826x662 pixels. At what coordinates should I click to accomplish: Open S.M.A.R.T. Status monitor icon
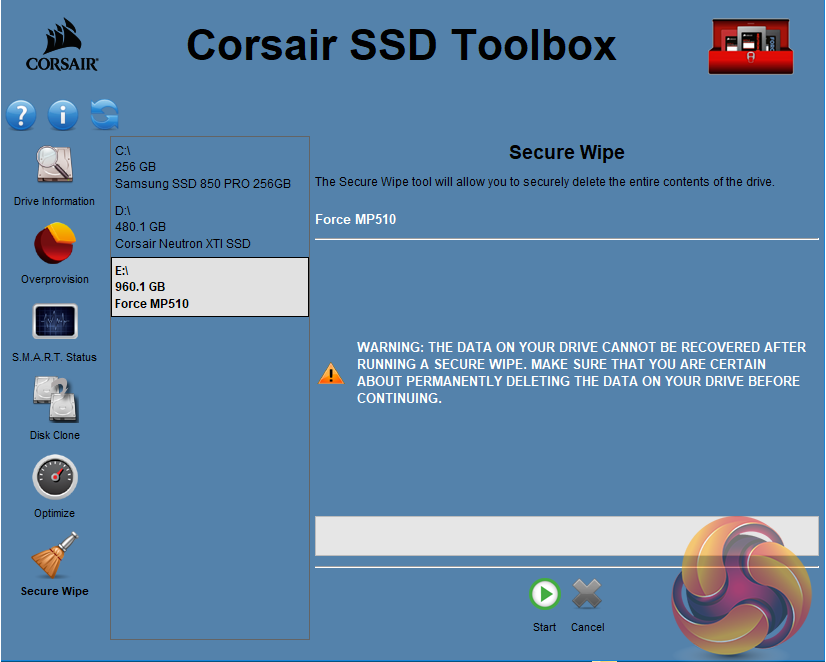[55, 321]
